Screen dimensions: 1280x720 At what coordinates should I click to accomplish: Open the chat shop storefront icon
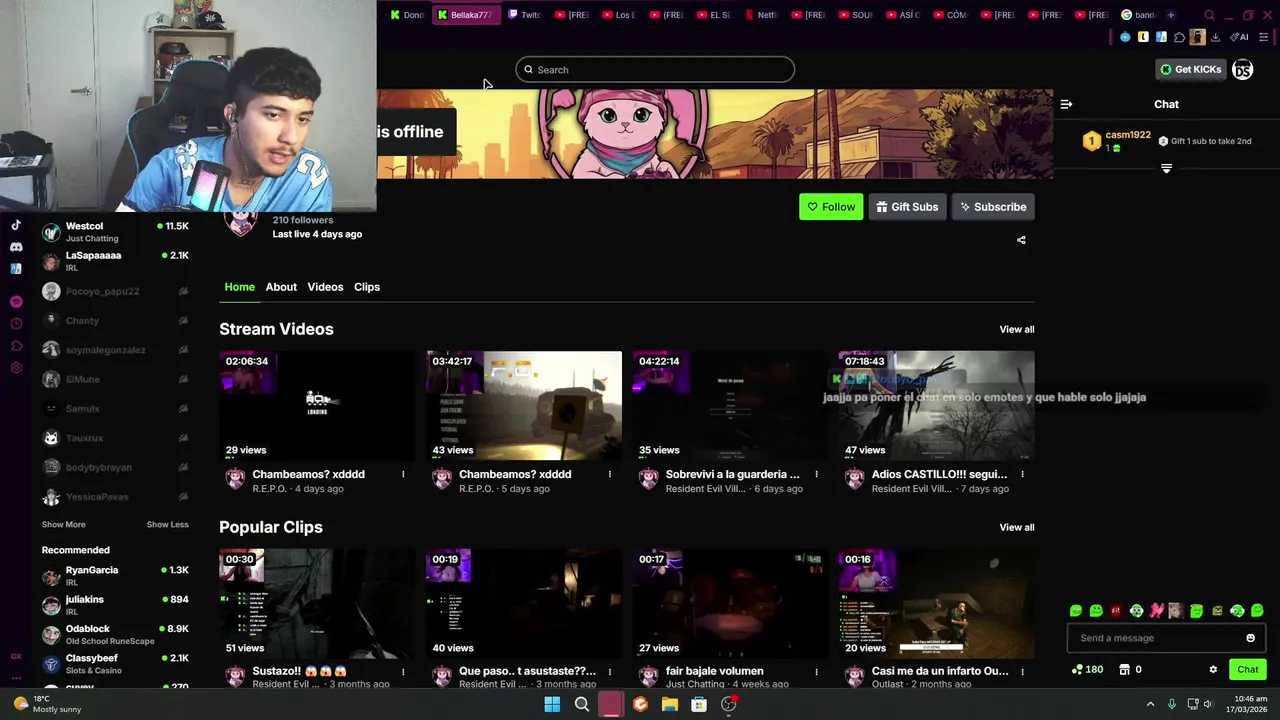(x=1124, y=669)
